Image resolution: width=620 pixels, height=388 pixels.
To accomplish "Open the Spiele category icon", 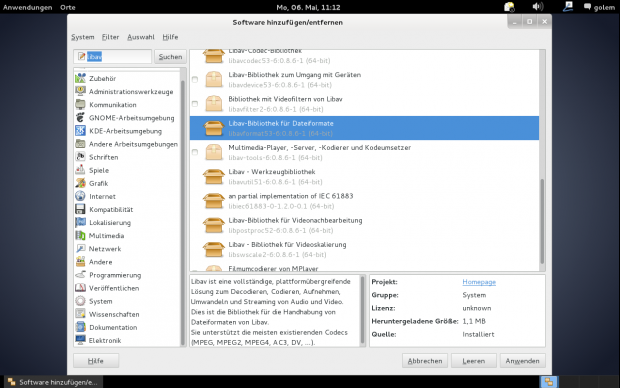I will tap(80, 170).
